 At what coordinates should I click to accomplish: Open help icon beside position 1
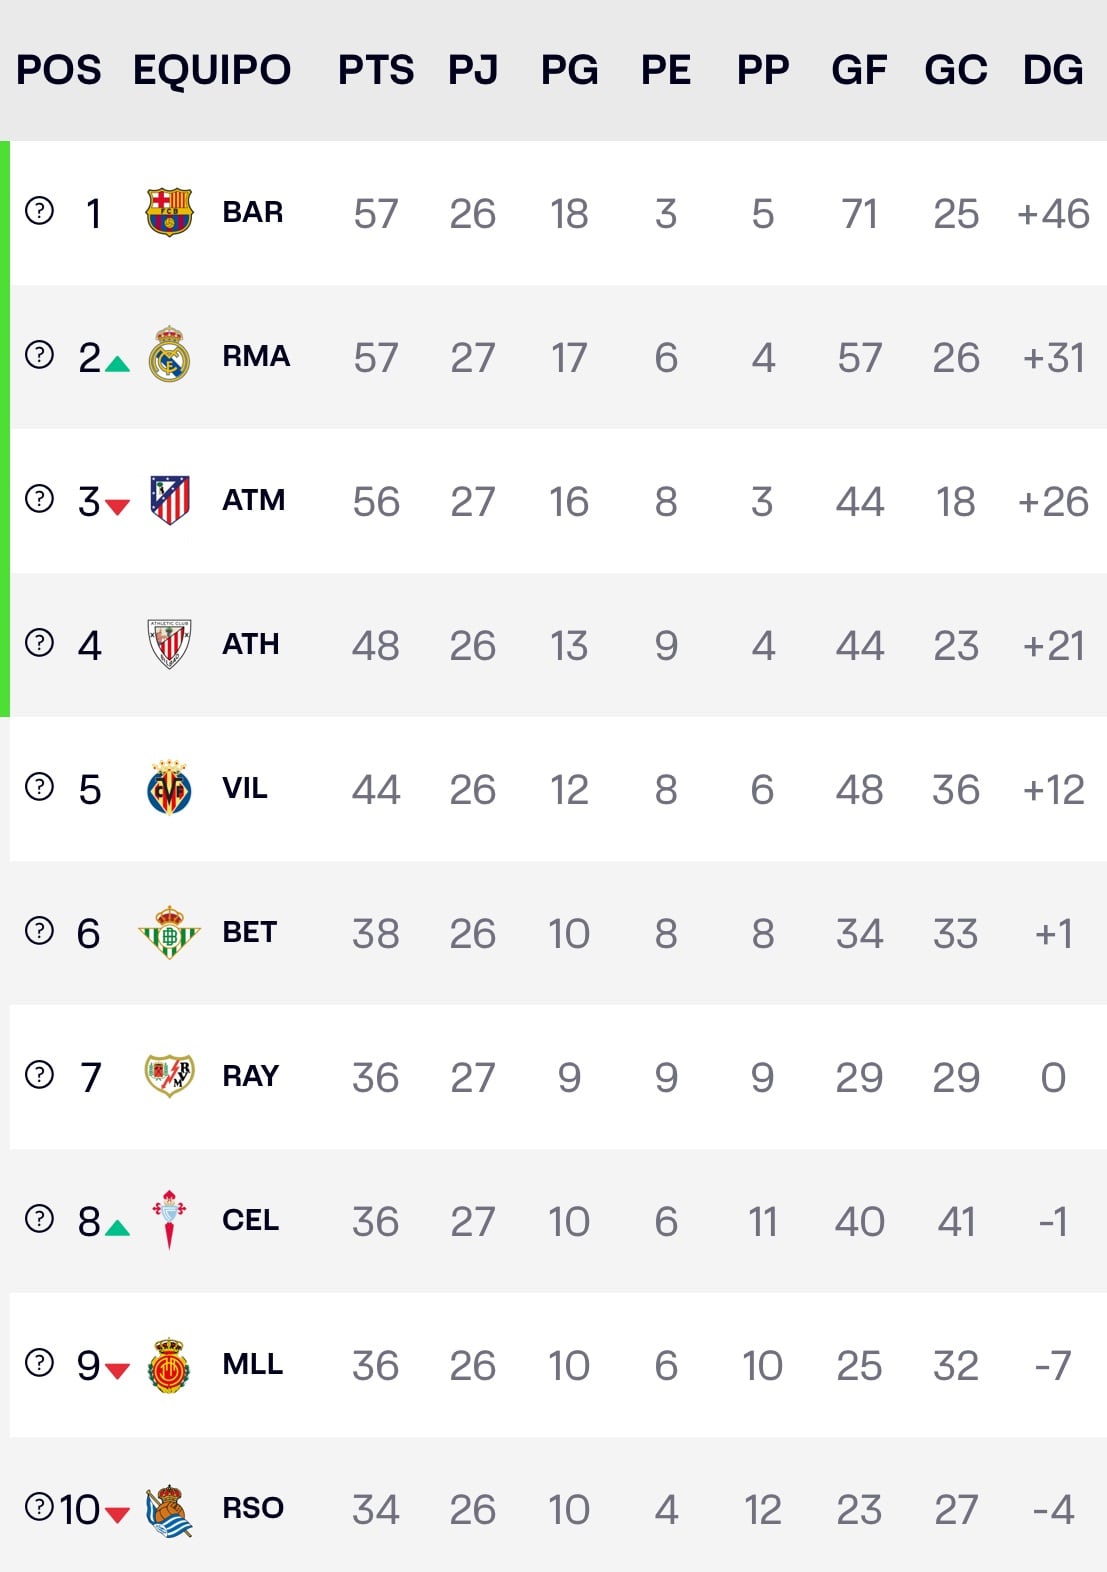pyautogui.click(x=39, y=211)
